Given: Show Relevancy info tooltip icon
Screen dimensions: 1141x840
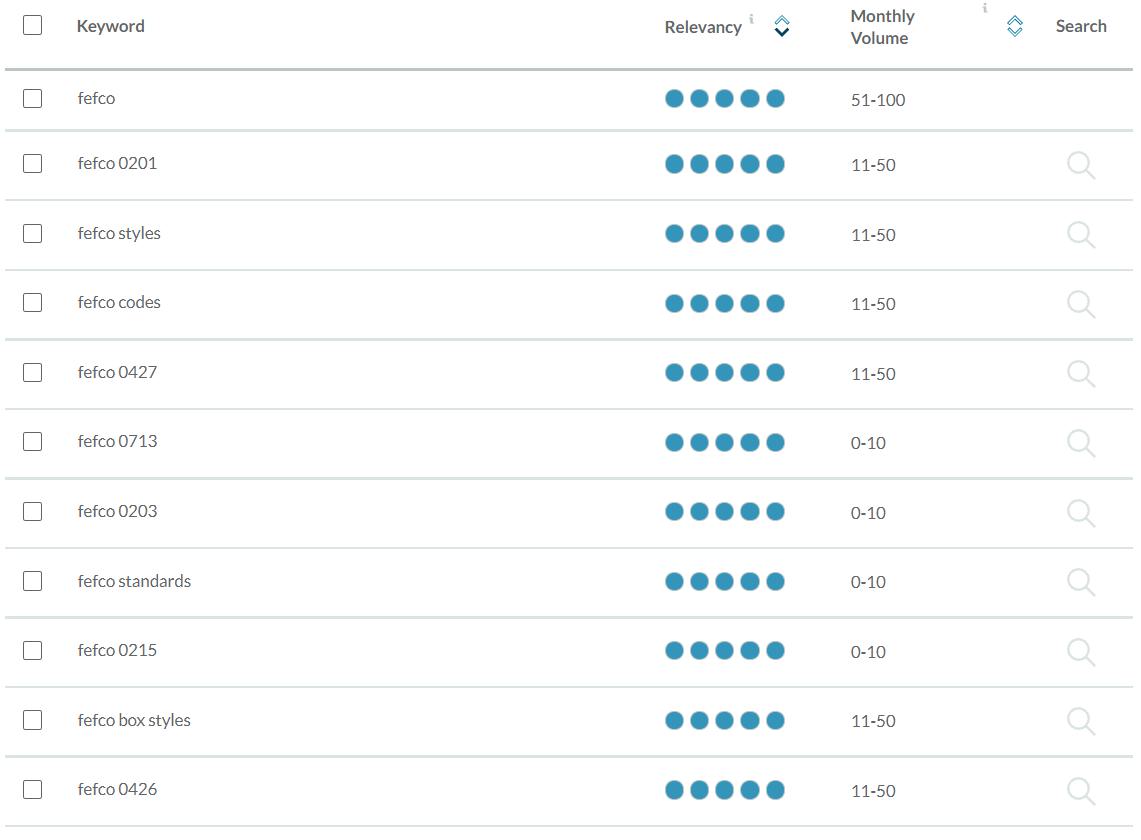Looking at the screenshot, I should click(x=751, y=18).
